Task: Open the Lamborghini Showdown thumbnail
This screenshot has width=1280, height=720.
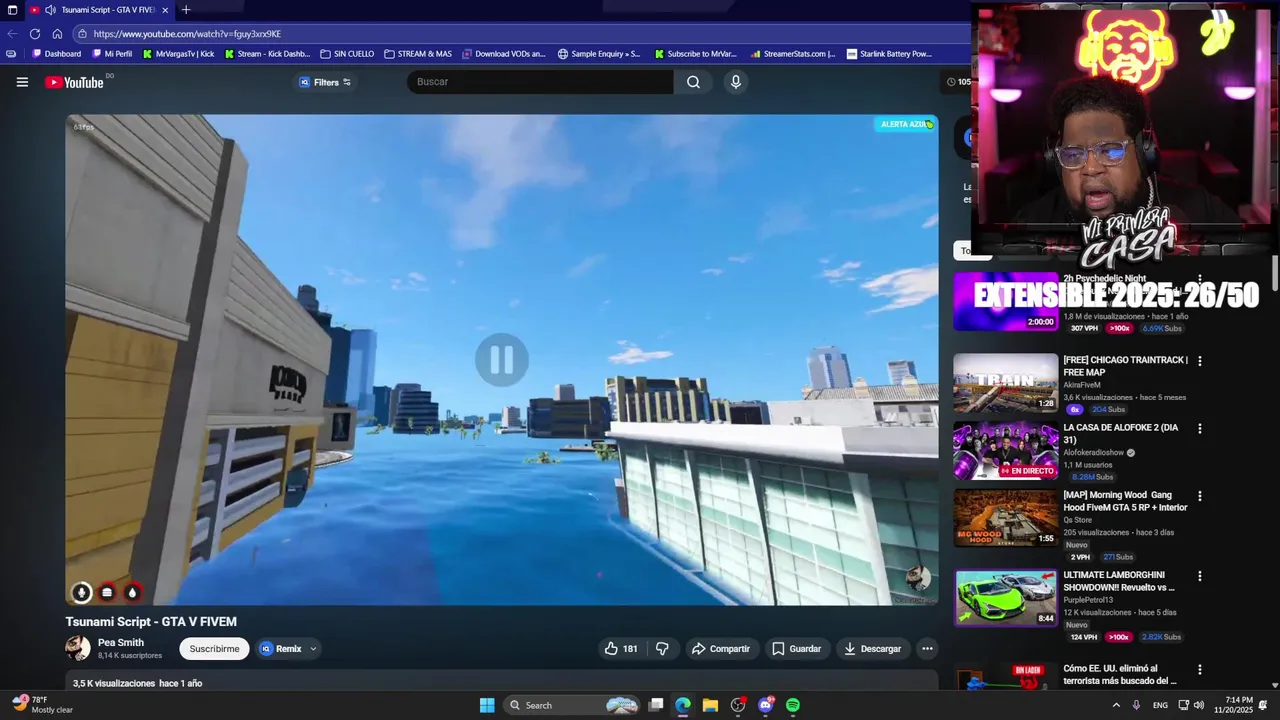Action: [1005, 598]
